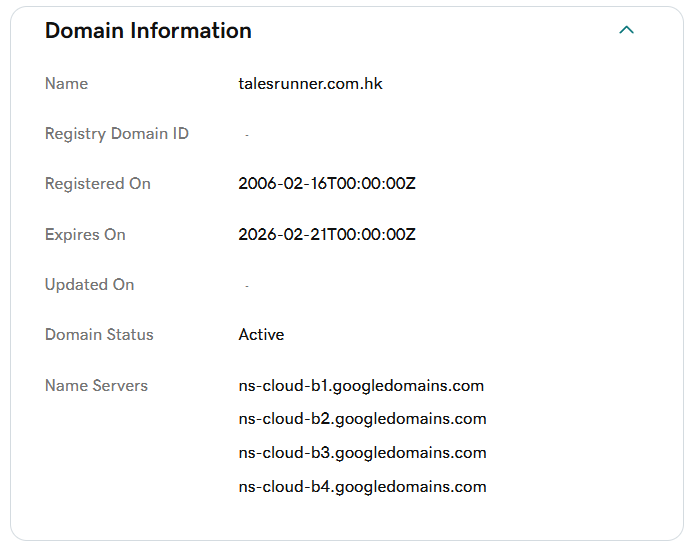Click the dash value beside Updated On
693x547 pixels.
246,286
